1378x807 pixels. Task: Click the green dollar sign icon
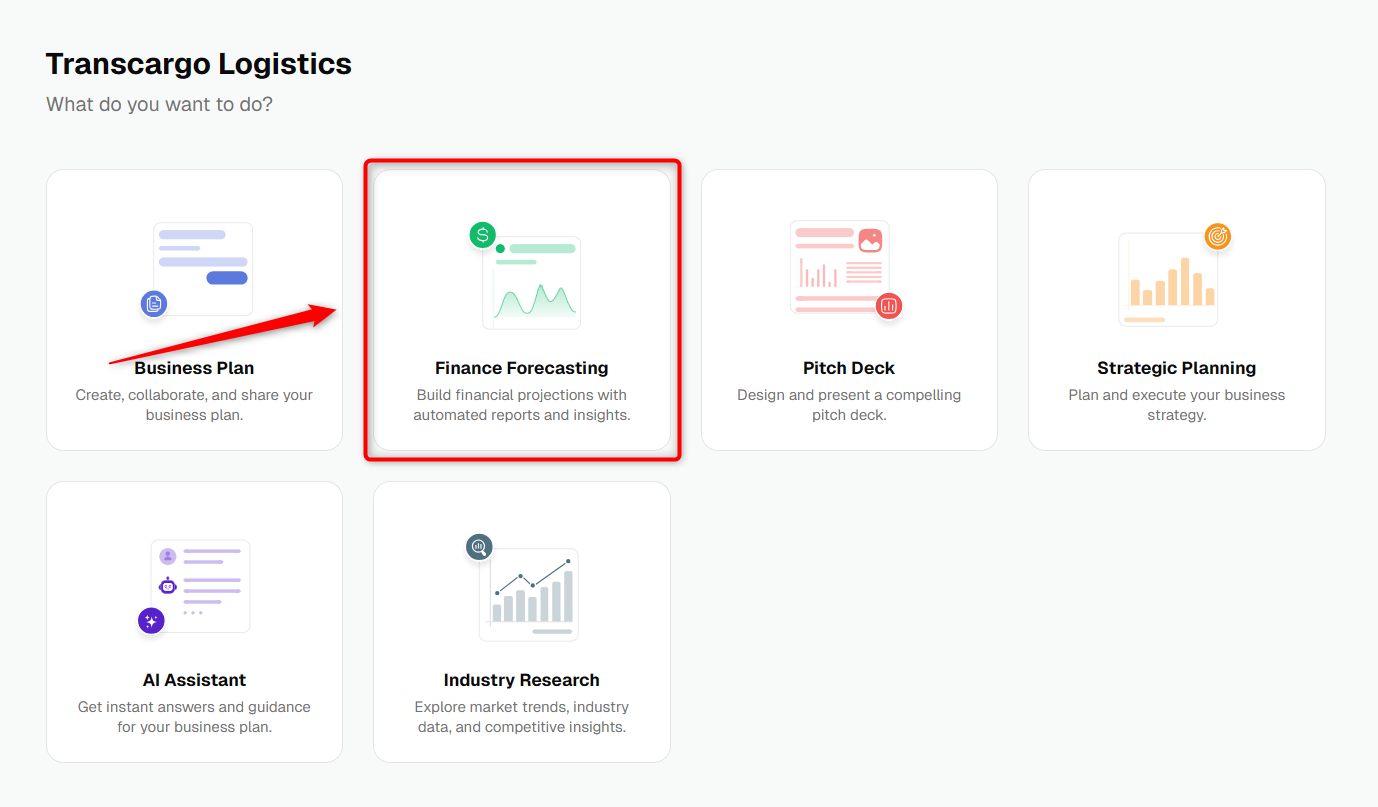483,235
